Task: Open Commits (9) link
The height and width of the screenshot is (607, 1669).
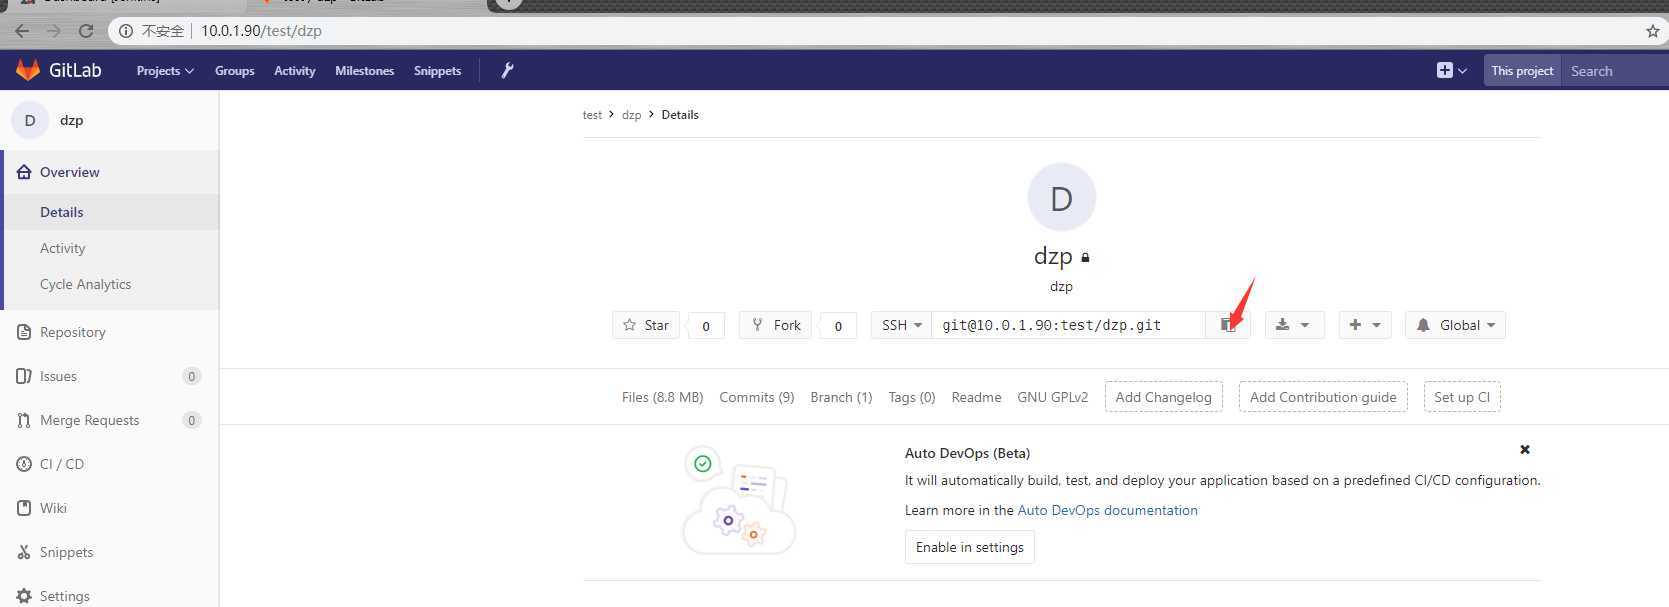Action: coord(756,397)
